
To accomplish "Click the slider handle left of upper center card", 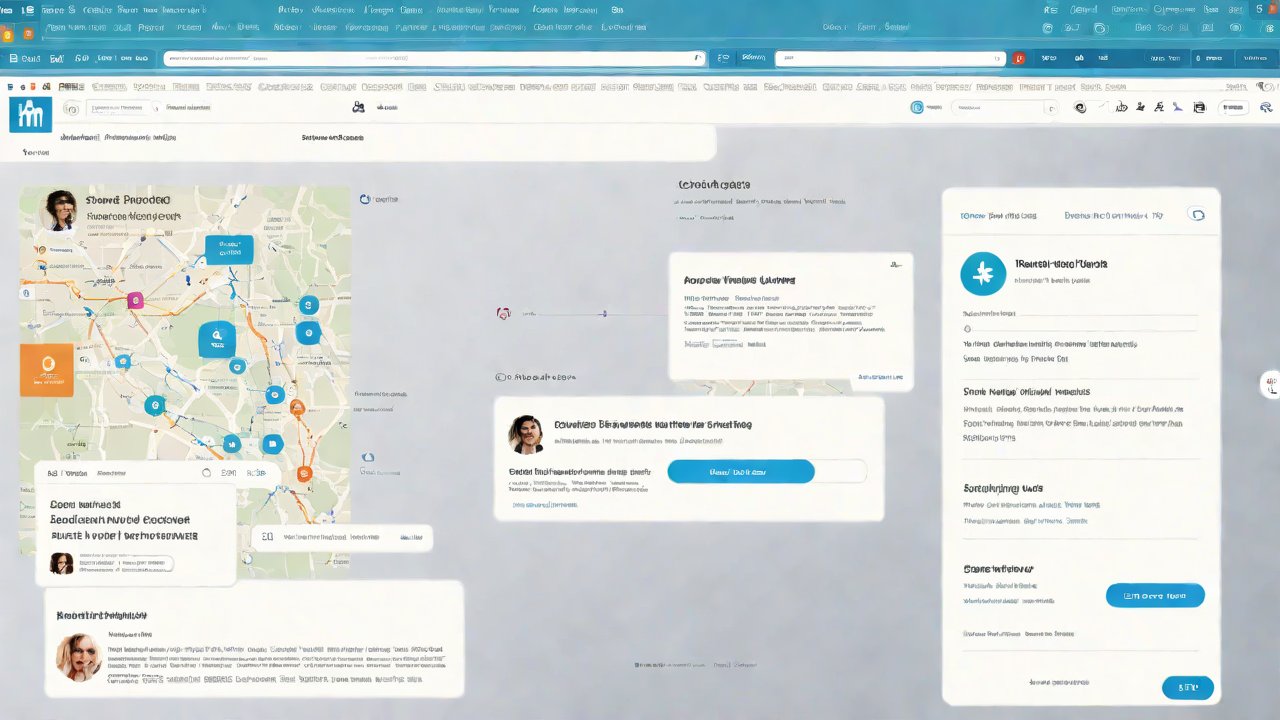I will tap(605, 314).
